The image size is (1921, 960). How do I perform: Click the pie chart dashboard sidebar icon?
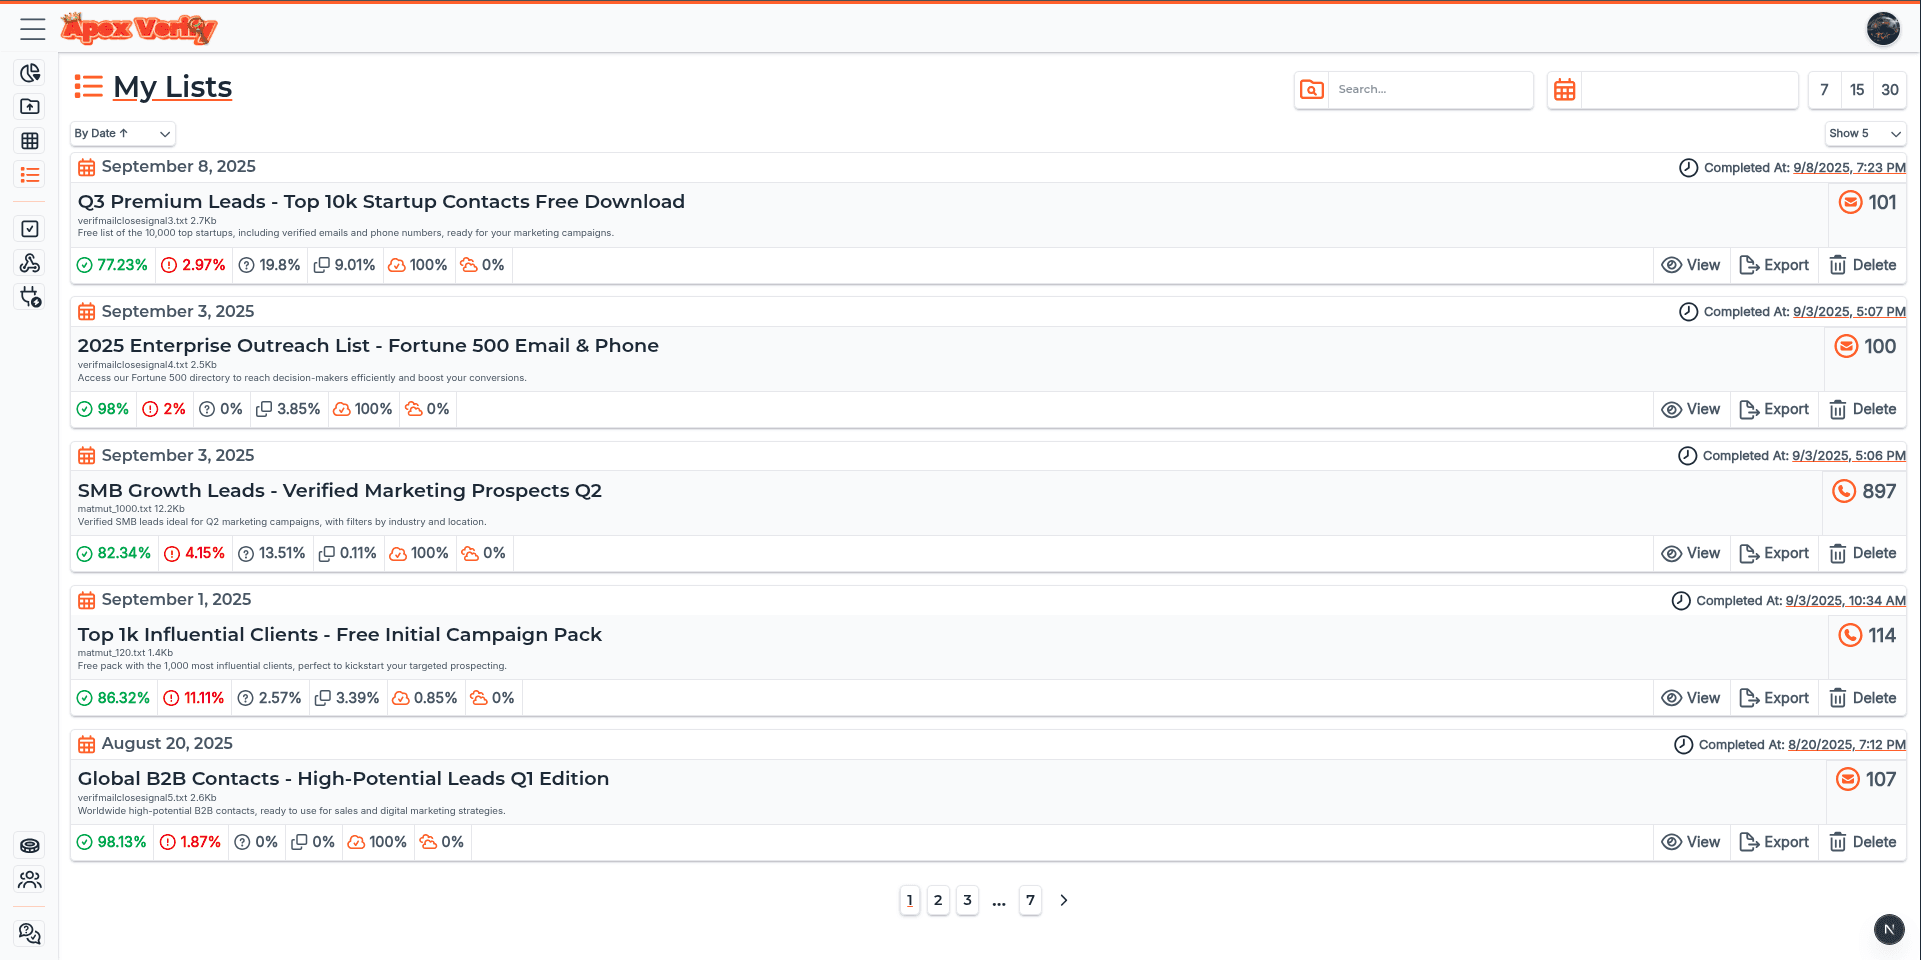(x=30, y=73)
